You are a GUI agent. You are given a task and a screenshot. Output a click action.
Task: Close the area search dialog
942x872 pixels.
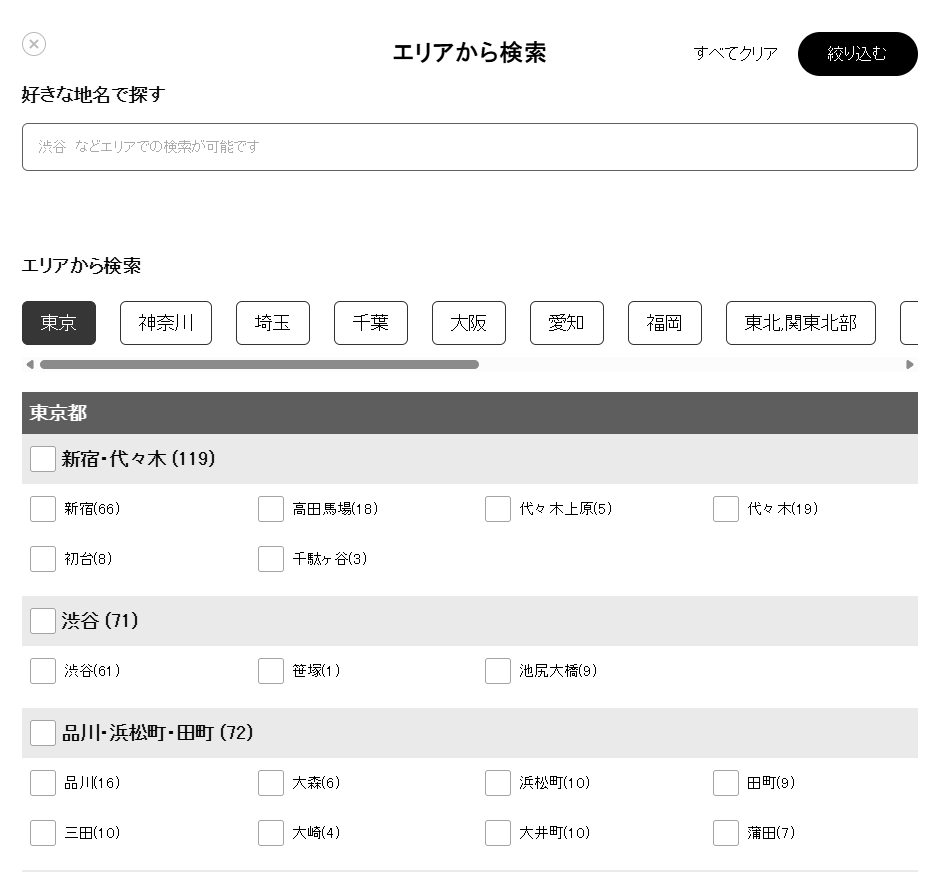point(34,44)
